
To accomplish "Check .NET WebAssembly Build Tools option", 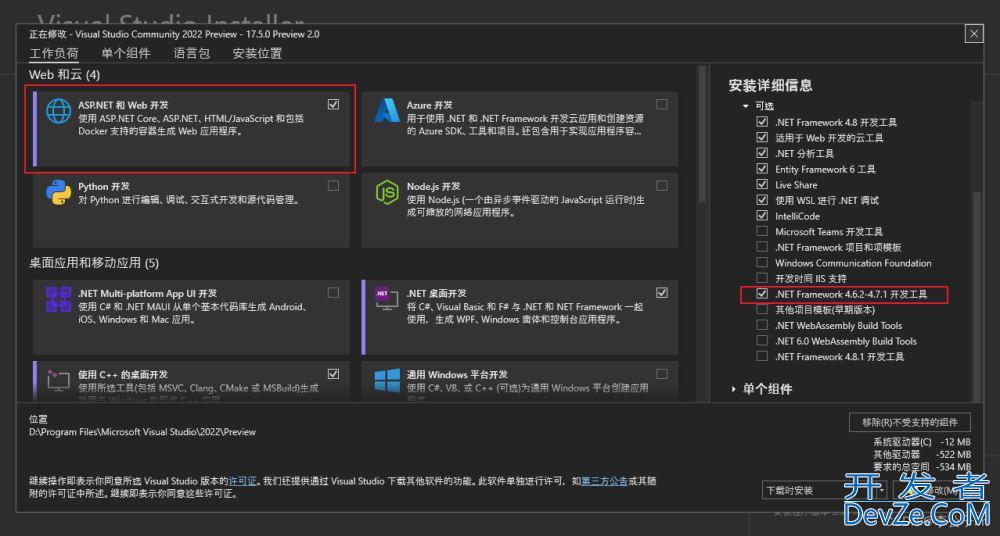I will pos(762,325).
